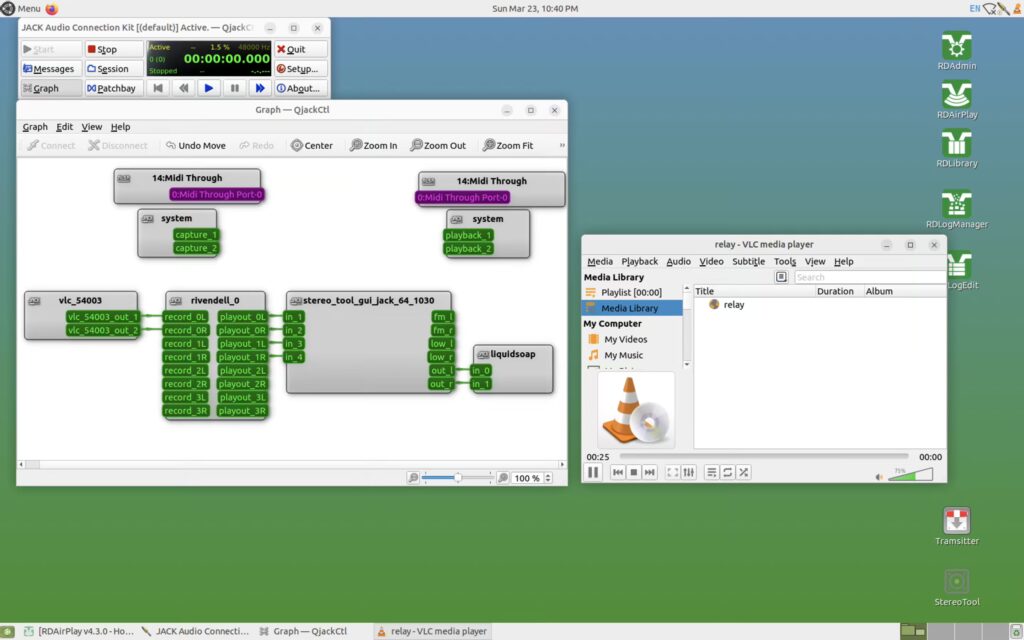Click Fast Forward button in QjackCtl
Viewport: 1024px width, 640px height.
260,88
